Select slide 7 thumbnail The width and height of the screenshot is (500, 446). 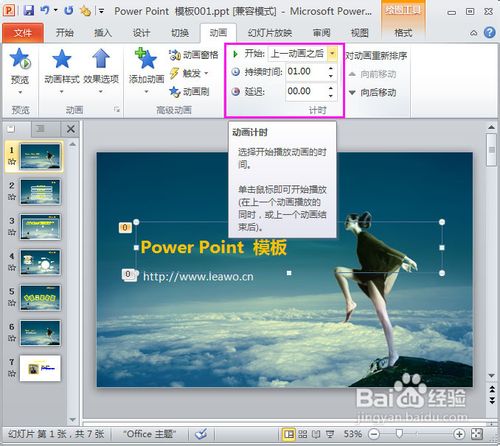40,368
